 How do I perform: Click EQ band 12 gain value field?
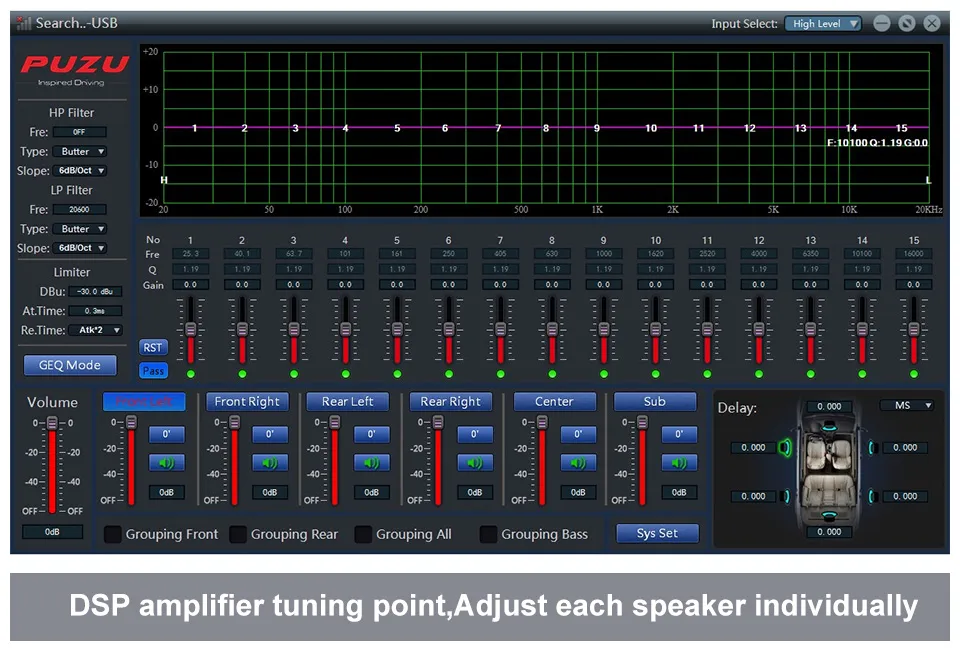[759, 285]
